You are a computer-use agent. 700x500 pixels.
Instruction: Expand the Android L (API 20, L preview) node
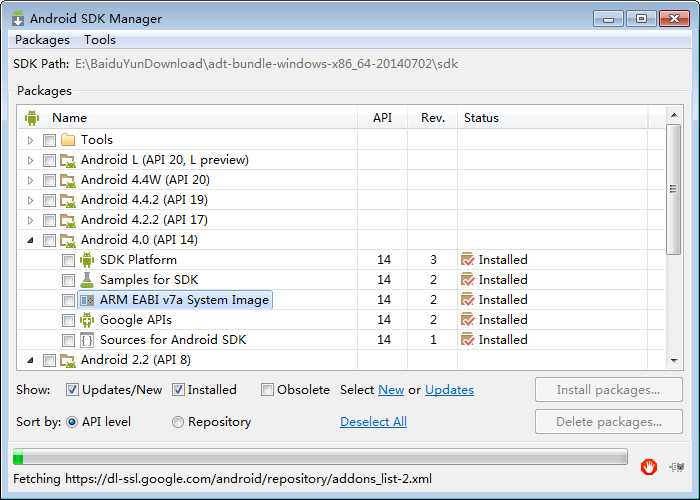point(30,160)
